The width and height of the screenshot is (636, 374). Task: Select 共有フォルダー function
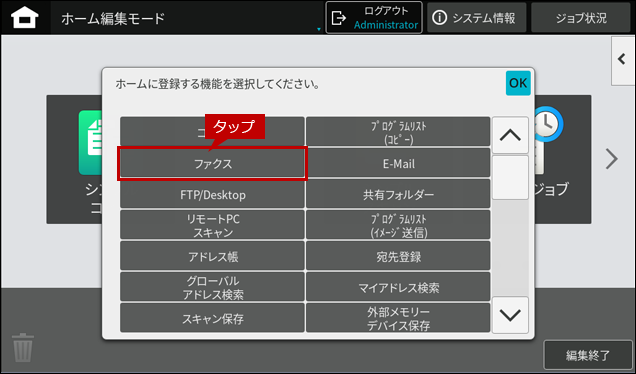click(x=398, y=195)
